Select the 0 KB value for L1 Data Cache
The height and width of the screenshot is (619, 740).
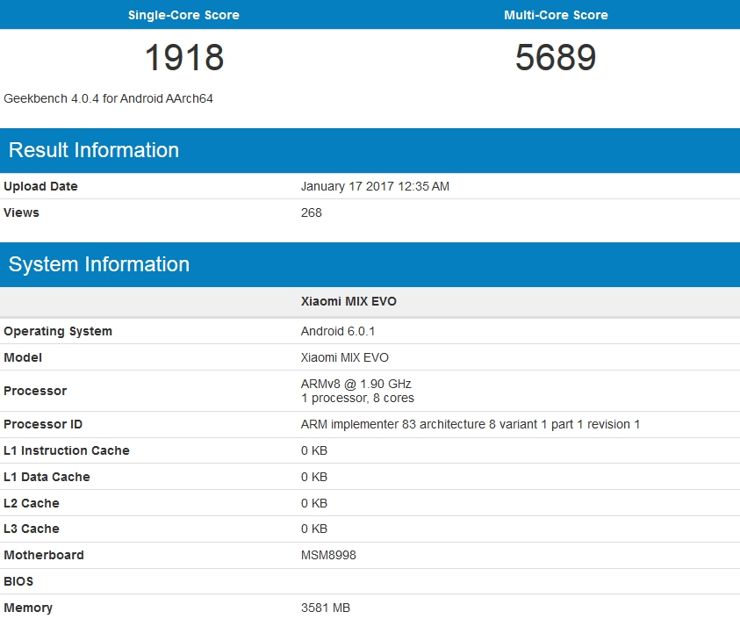(x=314, y=477)
